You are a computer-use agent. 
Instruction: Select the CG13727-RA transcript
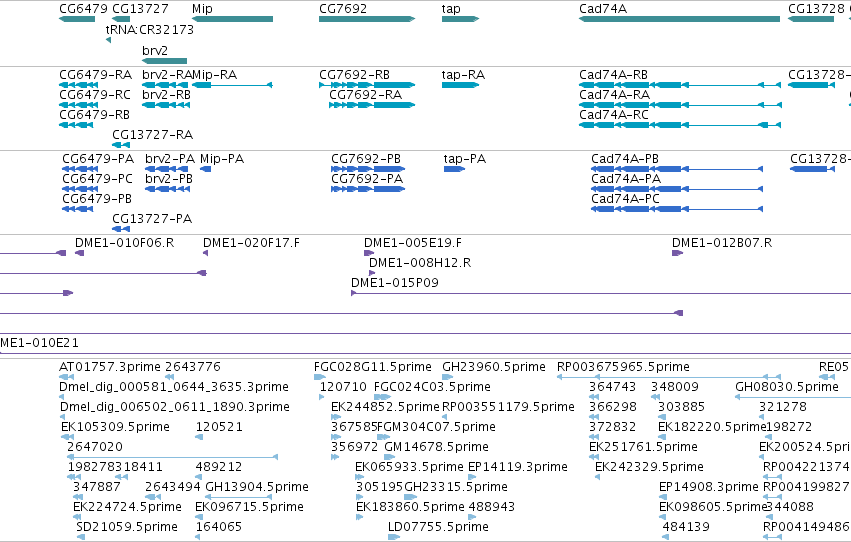click(121, 145)
